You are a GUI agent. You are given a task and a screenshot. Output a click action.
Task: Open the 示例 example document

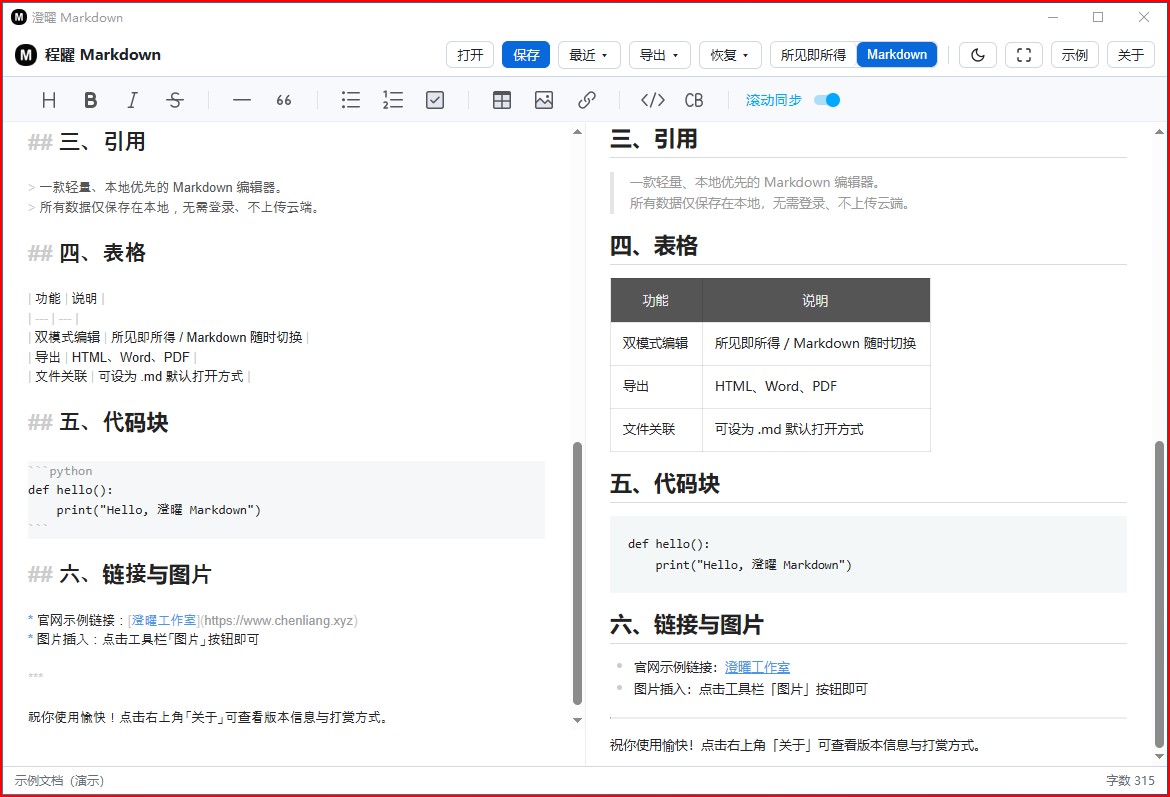click(x=1074, y=54)
